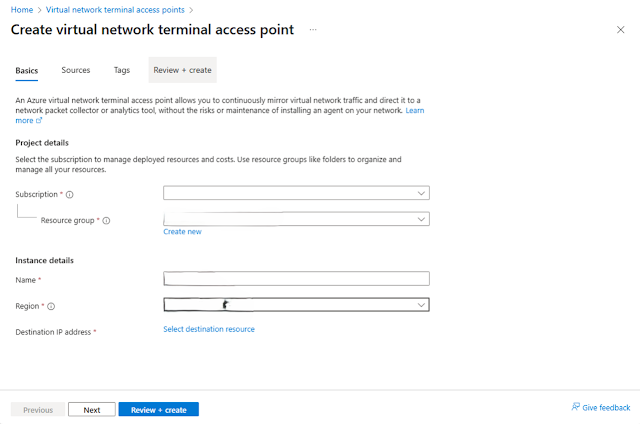640x424 pixels.
Task: Switch to the Tags tab
Action: (122, 70)
